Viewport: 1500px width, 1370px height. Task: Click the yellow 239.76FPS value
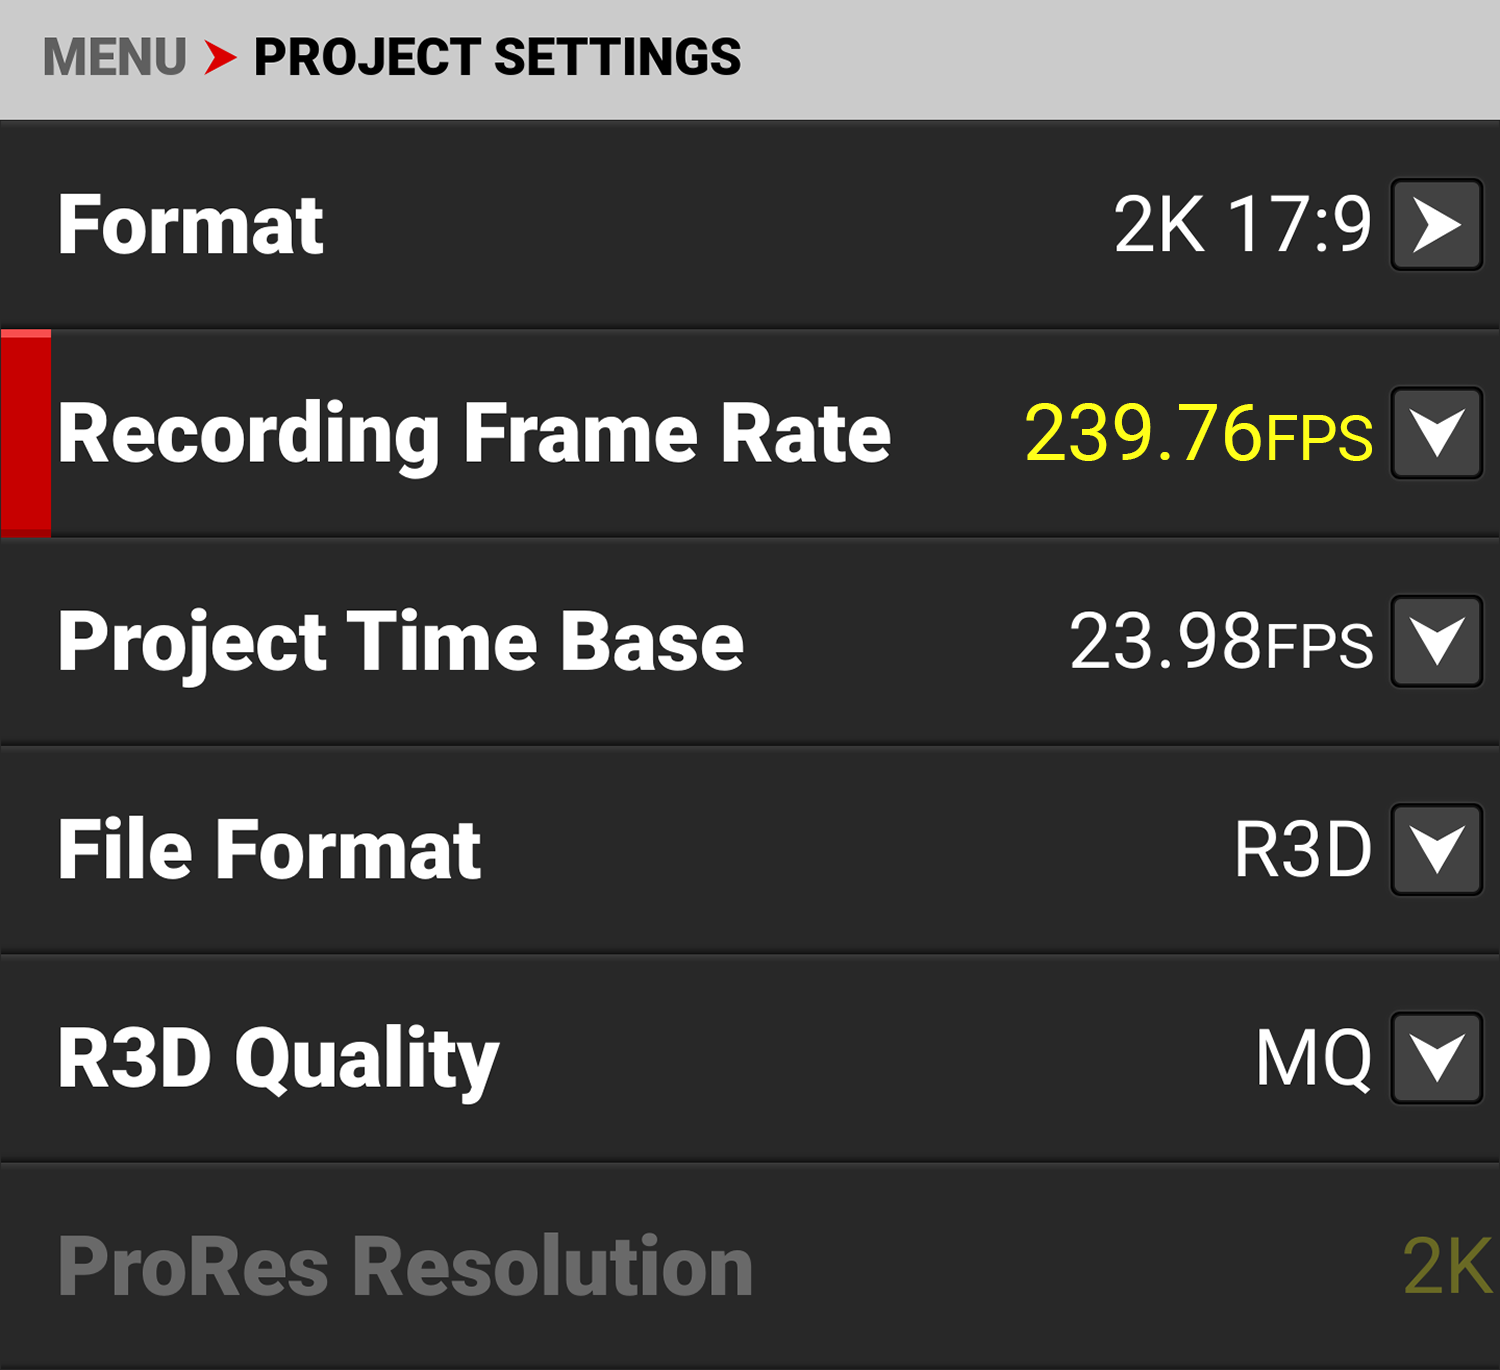click(x=1198, y=433)
